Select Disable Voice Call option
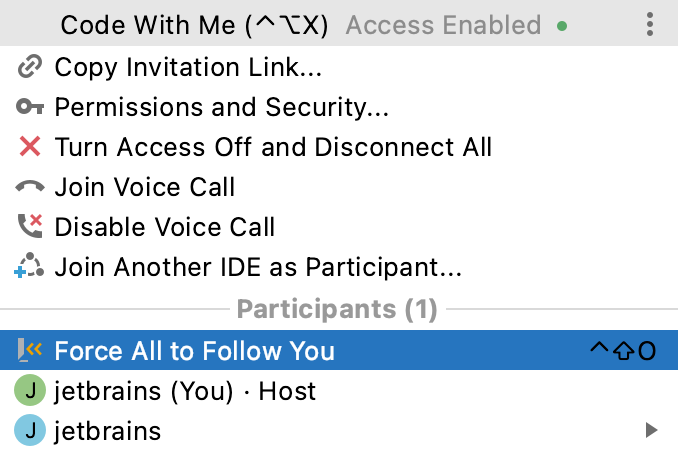 (x=164, y=227)
